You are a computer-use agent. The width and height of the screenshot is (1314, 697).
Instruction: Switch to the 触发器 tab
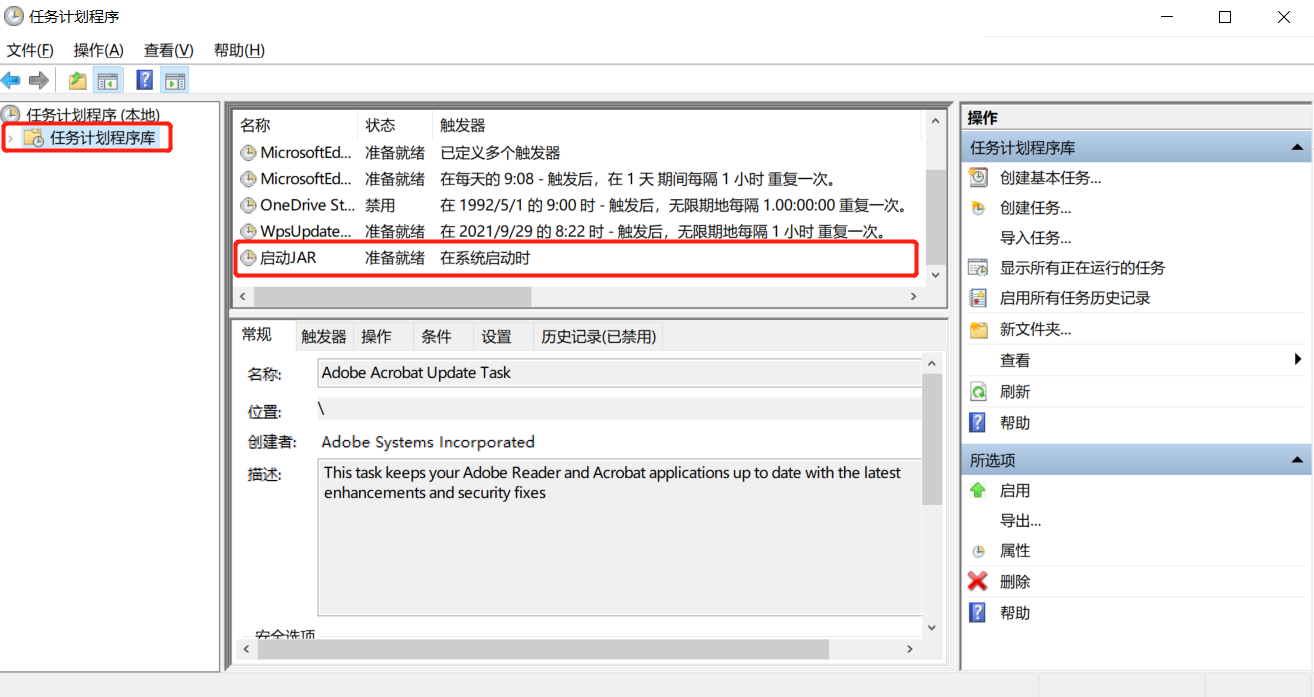tap(324, 337)
